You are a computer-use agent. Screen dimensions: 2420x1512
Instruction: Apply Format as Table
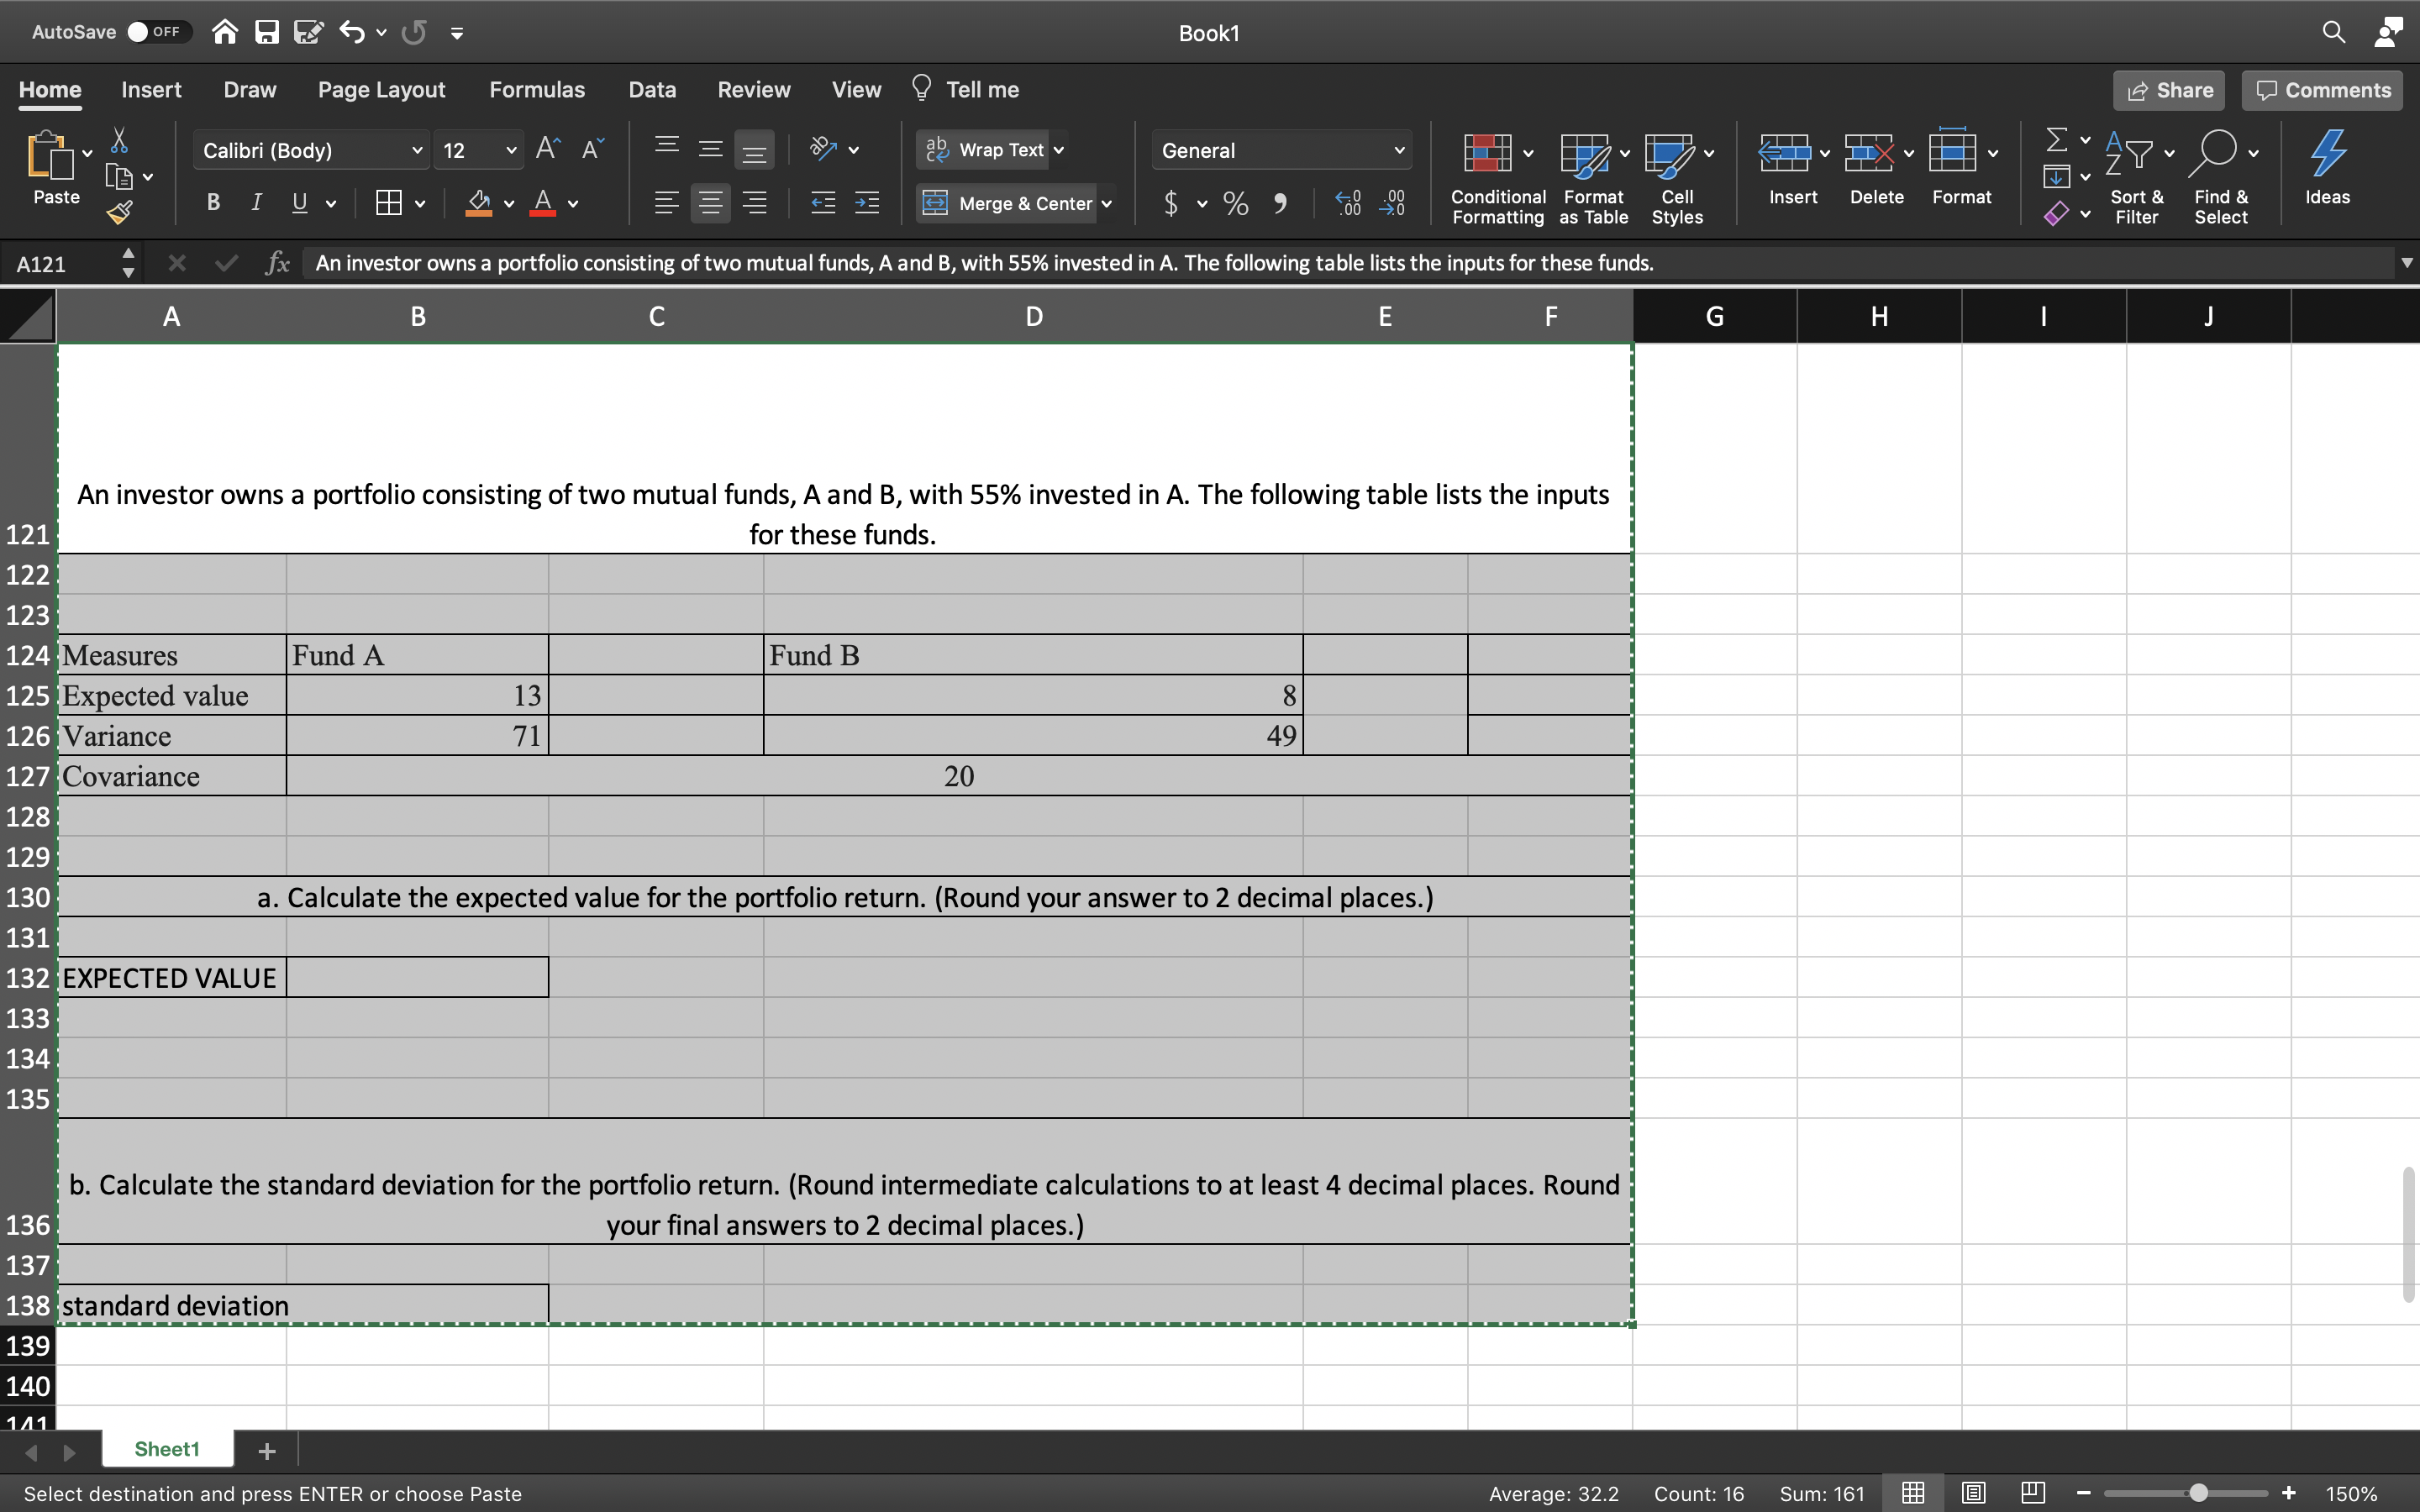(1591, 175)
